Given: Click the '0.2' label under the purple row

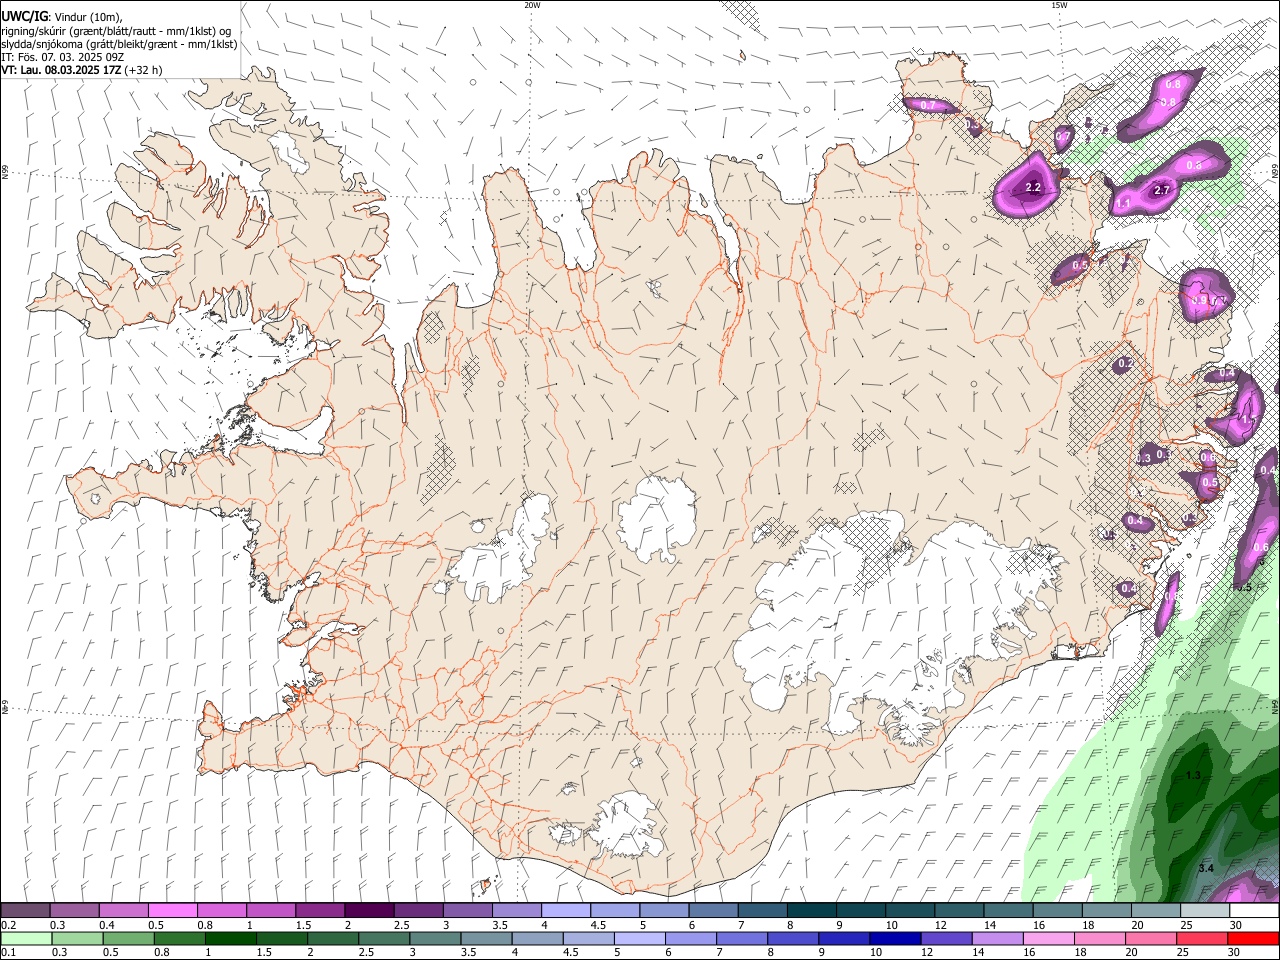Looking at the screenshot, I should 9,925.
